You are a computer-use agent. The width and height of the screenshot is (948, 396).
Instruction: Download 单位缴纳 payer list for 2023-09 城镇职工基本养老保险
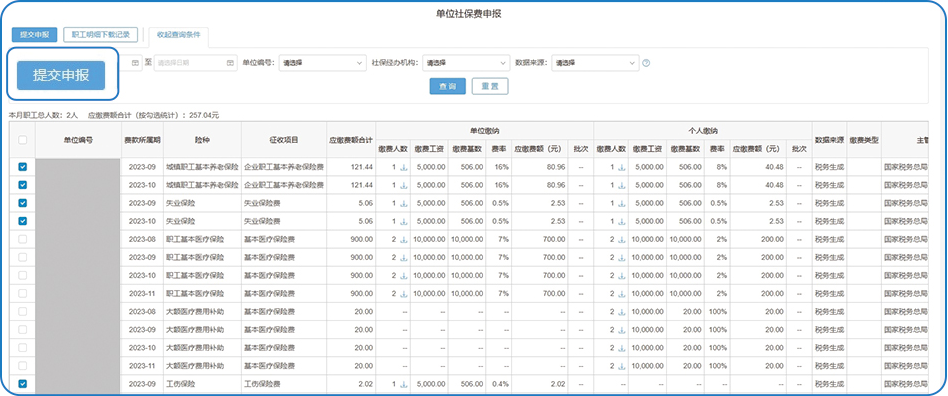click(x=404, y=167)
